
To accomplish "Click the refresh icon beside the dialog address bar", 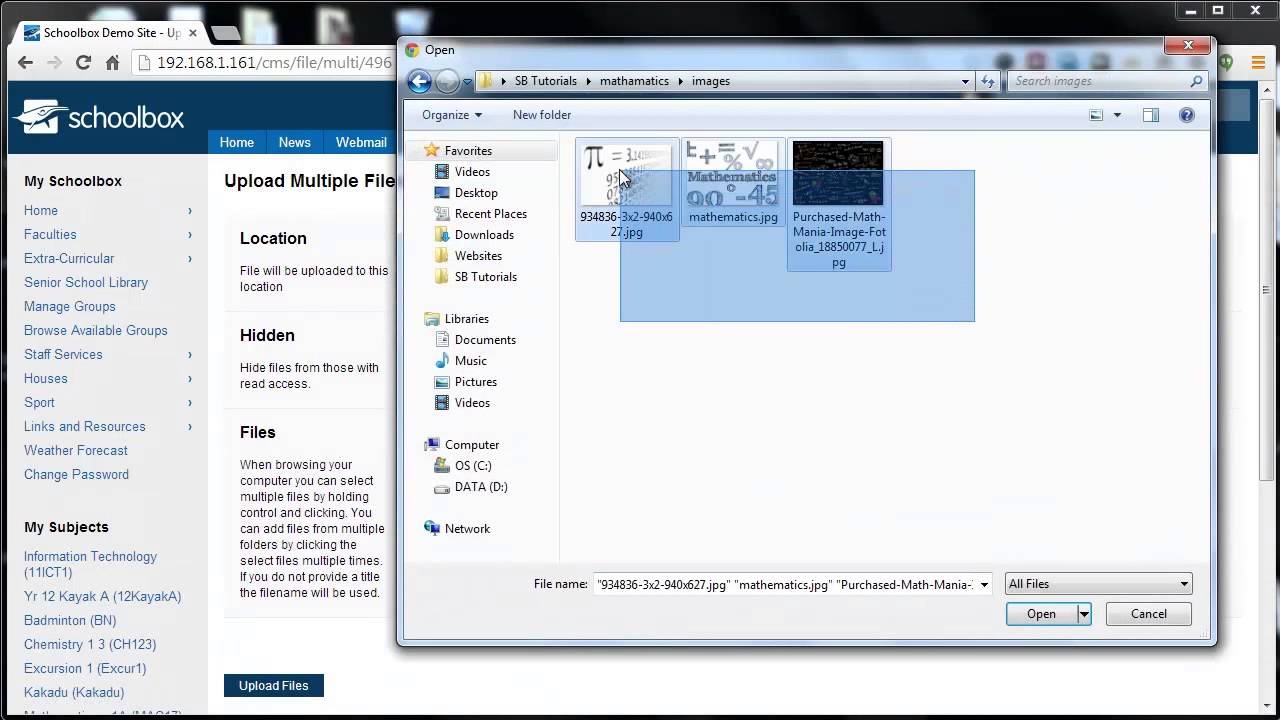I will pyautogui.click(x=988, y=81).
